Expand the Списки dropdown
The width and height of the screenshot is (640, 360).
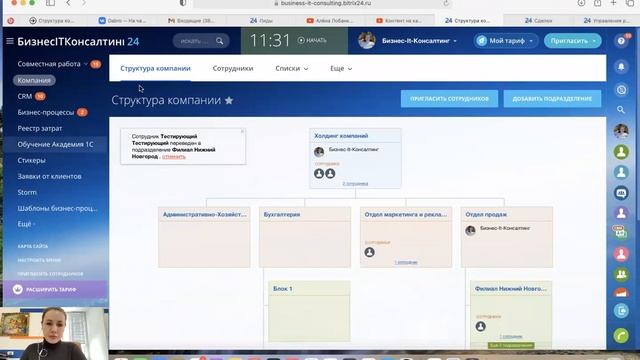(291, 69)
